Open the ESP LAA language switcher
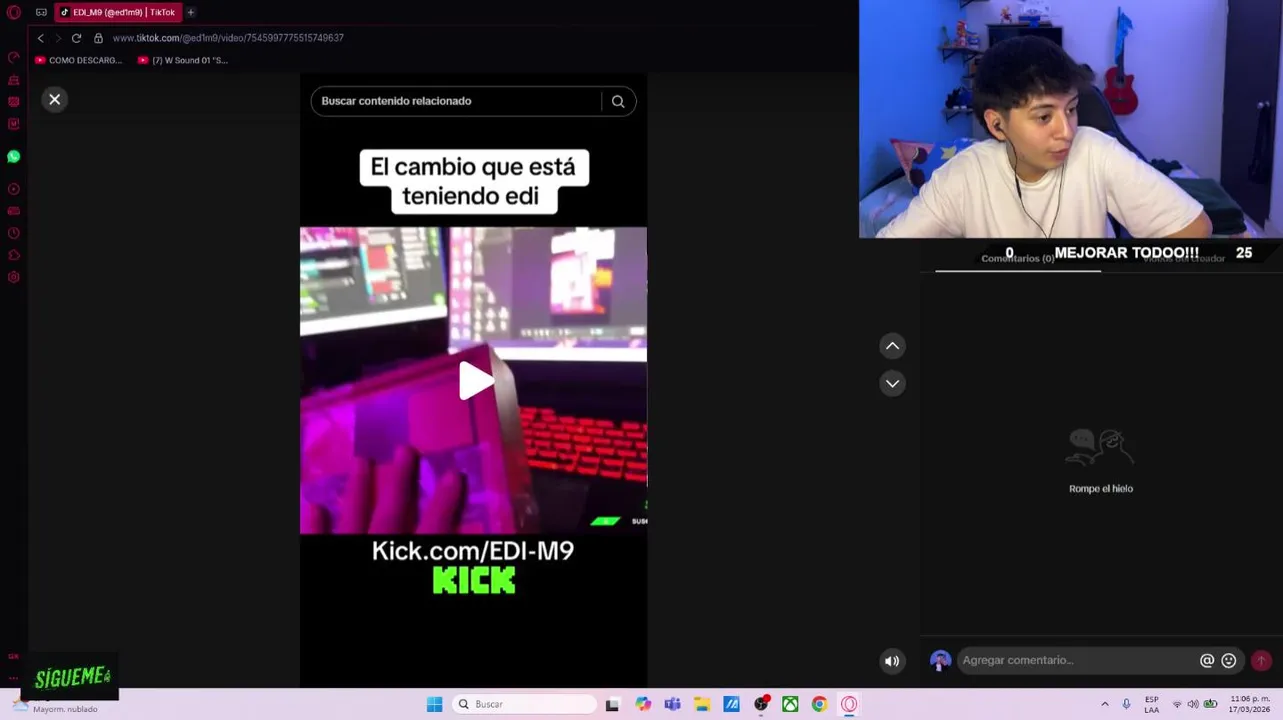The width and height of the screenshot is (1283, 720). [x=1152, y=704]
